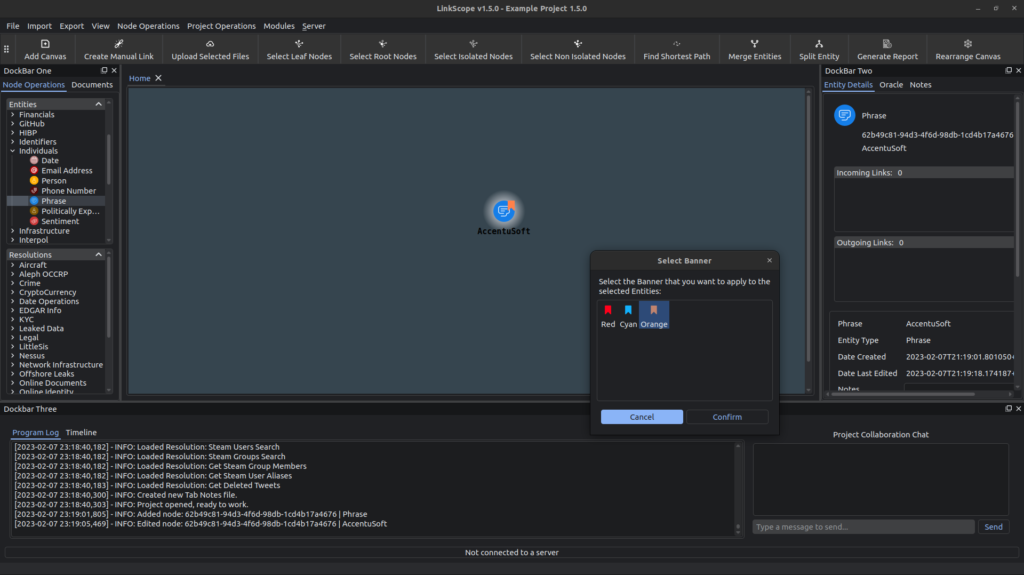Viewport: 1024px width, 575px height.
Task: Expand the HIBP entity category
Action: [x=12, y=133]
